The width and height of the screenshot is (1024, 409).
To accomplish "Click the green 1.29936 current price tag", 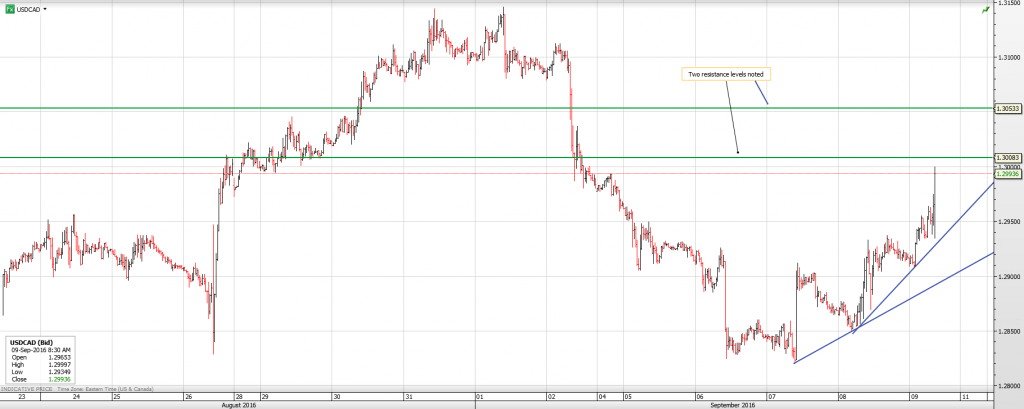I will 1006,174.
